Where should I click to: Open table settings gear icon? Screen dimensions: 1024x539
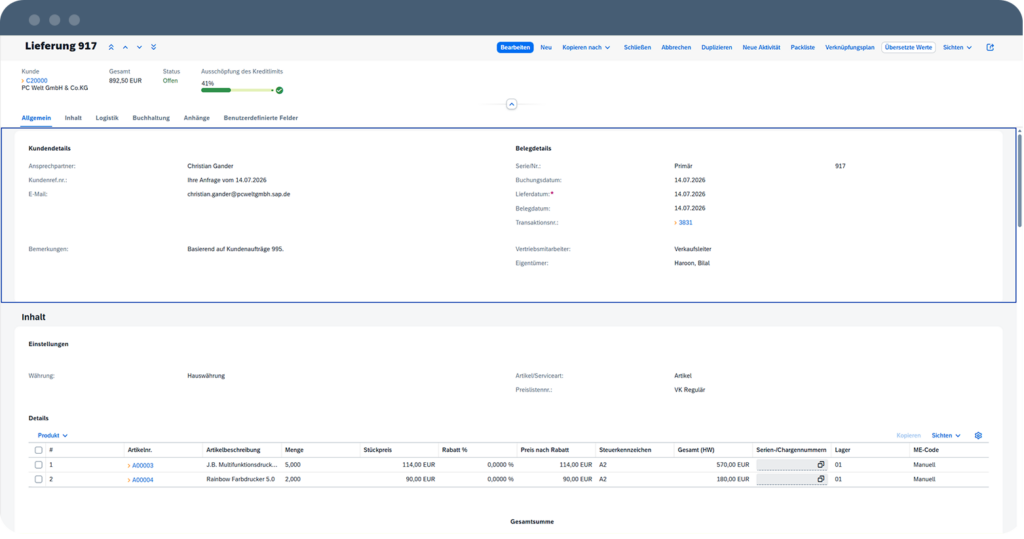tap(978, 435)
